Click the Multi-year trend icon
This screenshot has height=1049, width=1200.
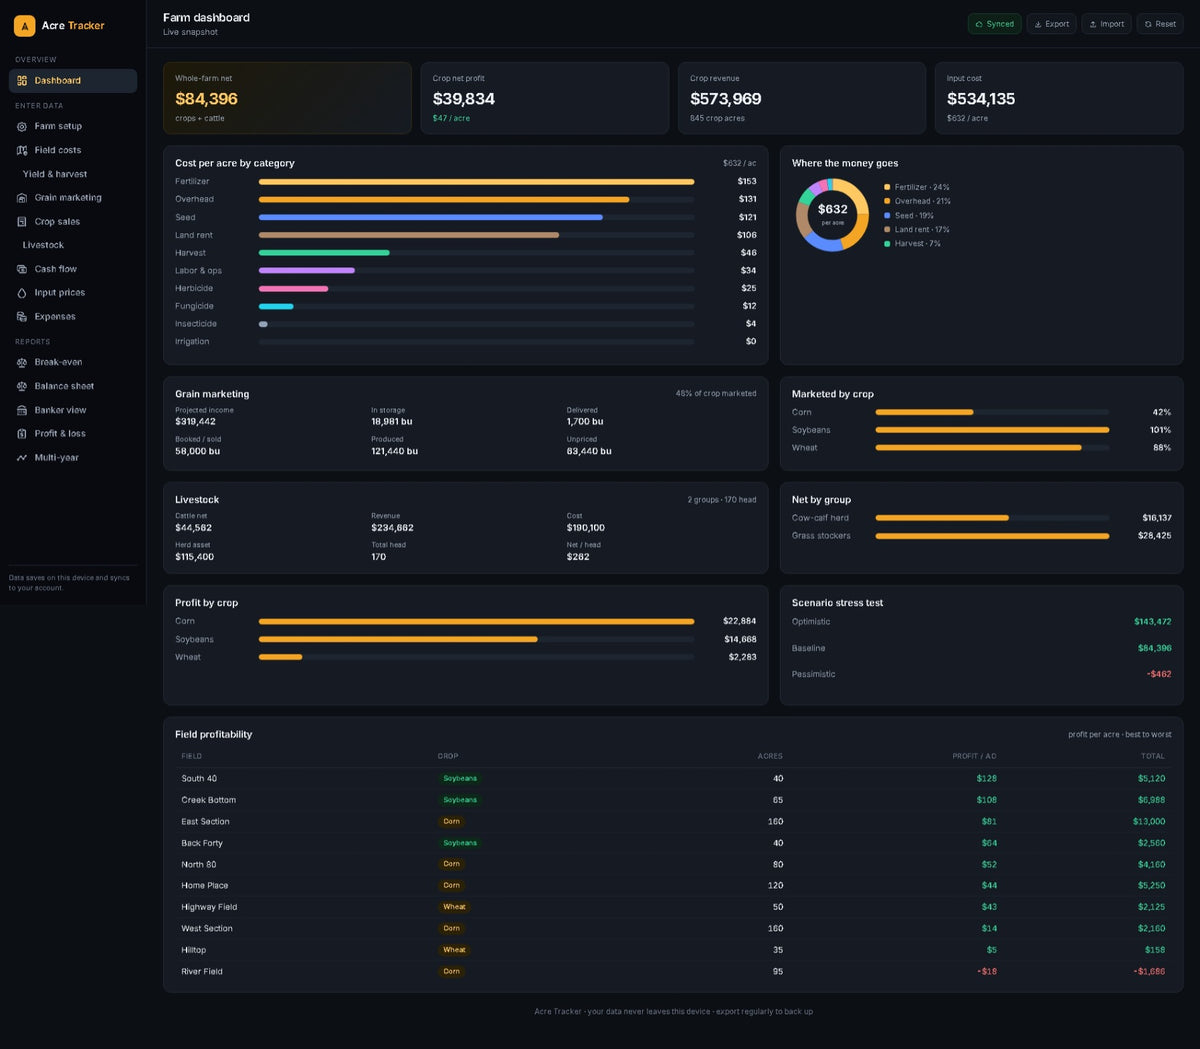pos(22,458)
